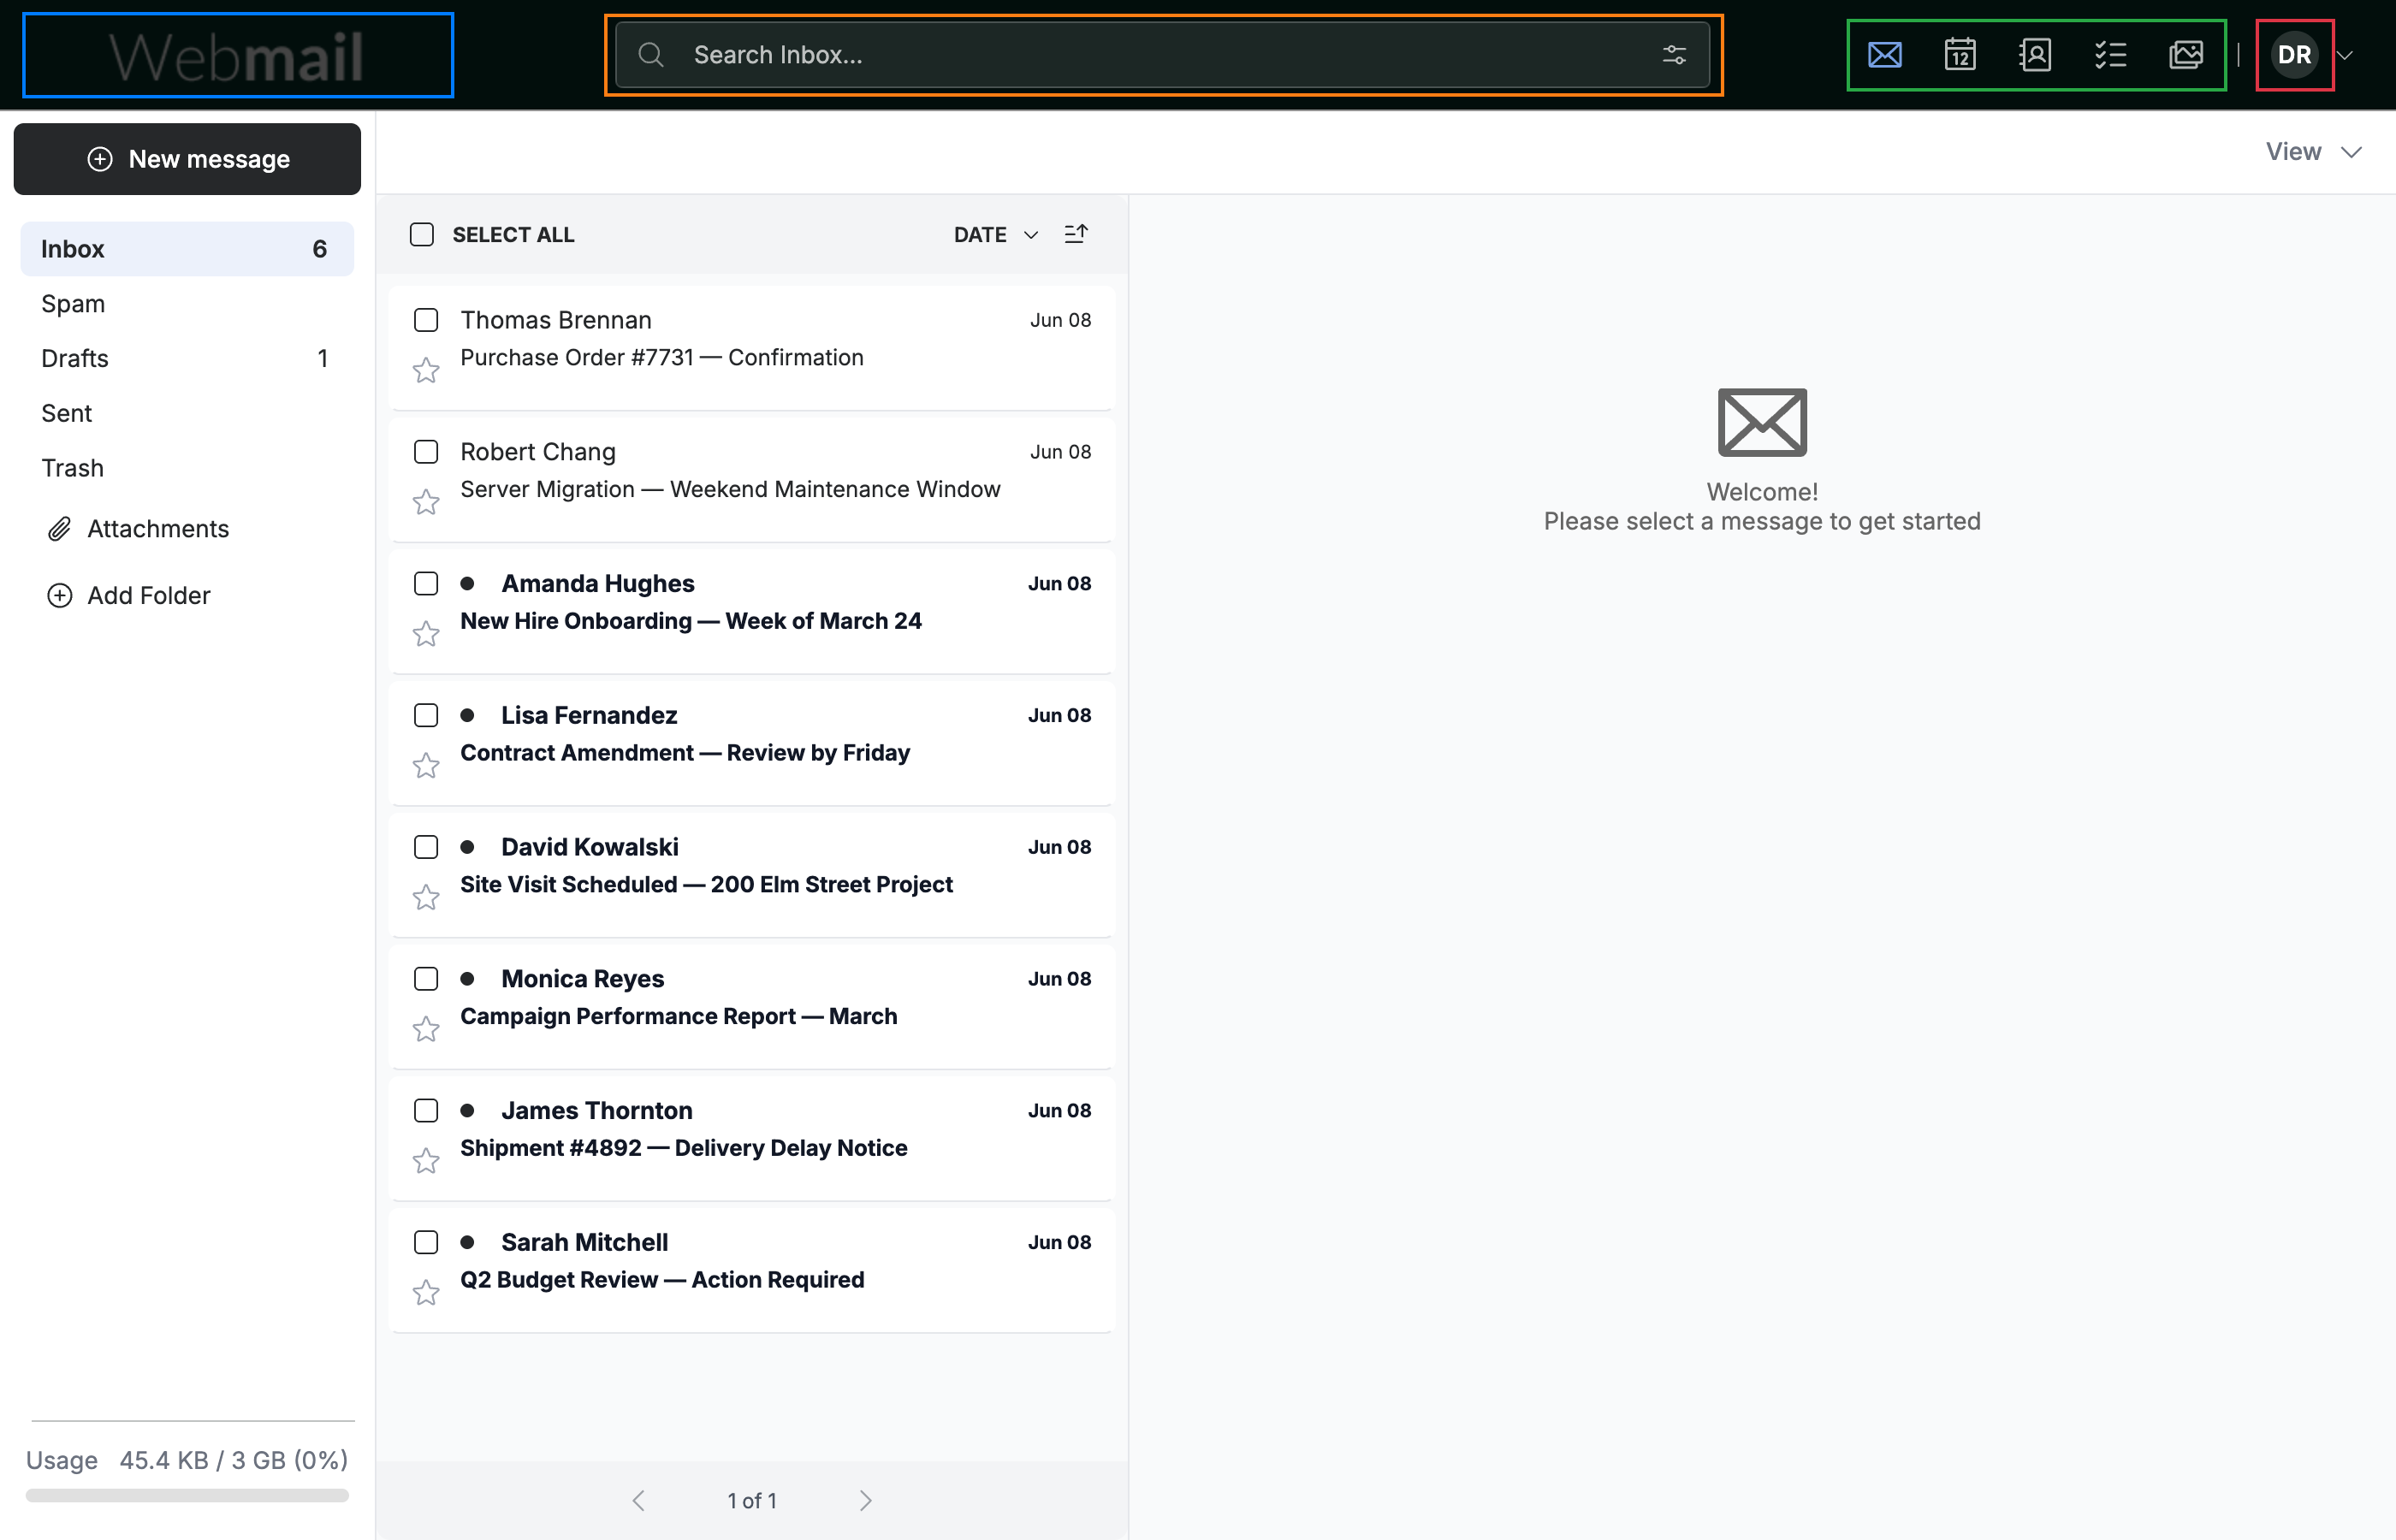Open search filter options icon

coord(1674,55)
